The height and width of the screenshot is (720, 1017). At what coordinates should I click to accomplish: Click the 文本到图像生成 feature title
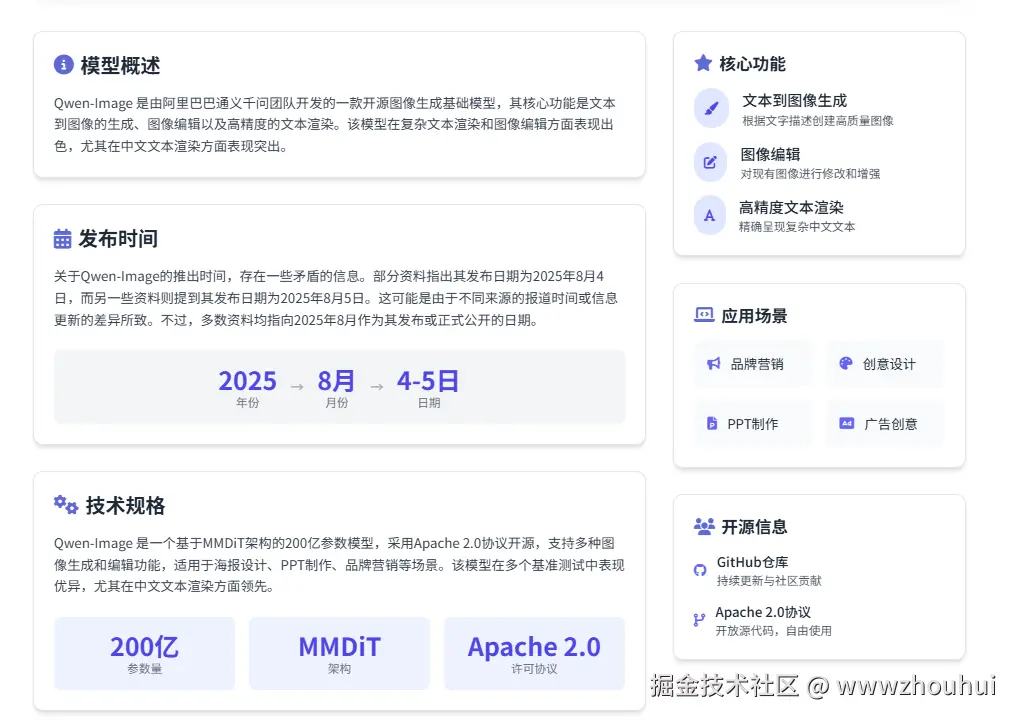coord(795,101)
